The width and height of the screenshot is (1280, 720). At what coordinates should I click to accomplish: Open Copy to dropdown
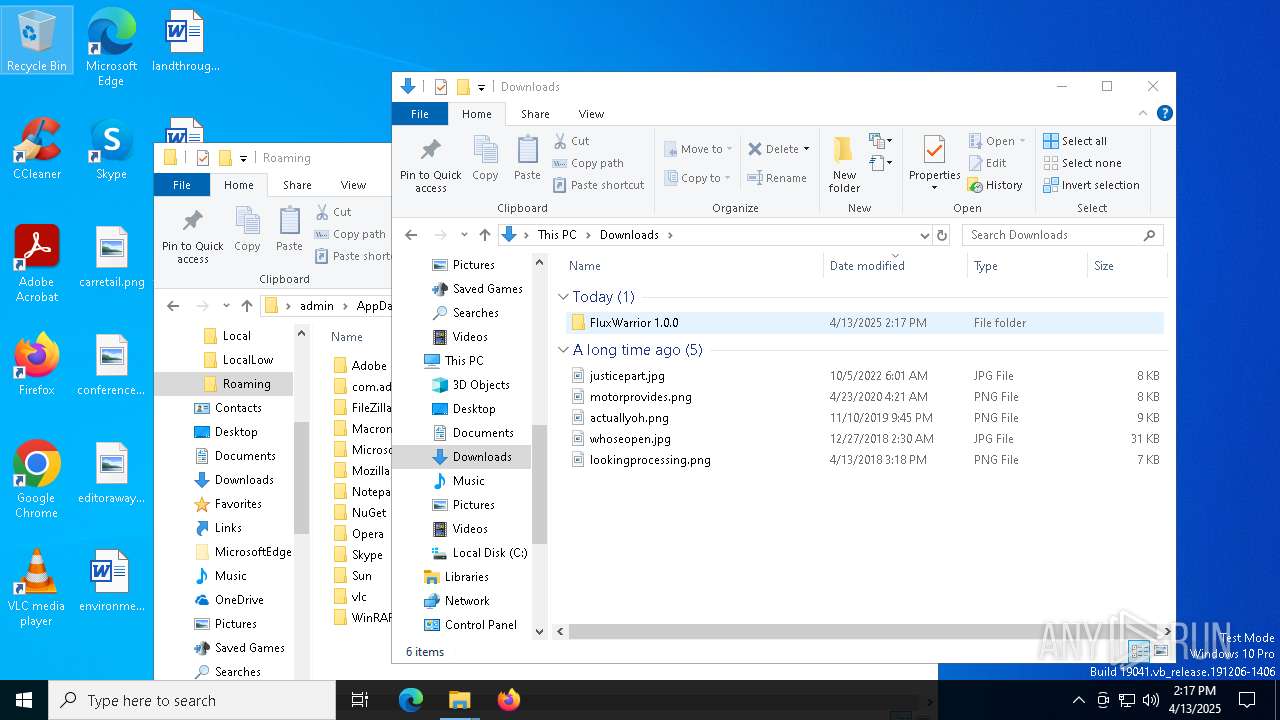[698, 178]
